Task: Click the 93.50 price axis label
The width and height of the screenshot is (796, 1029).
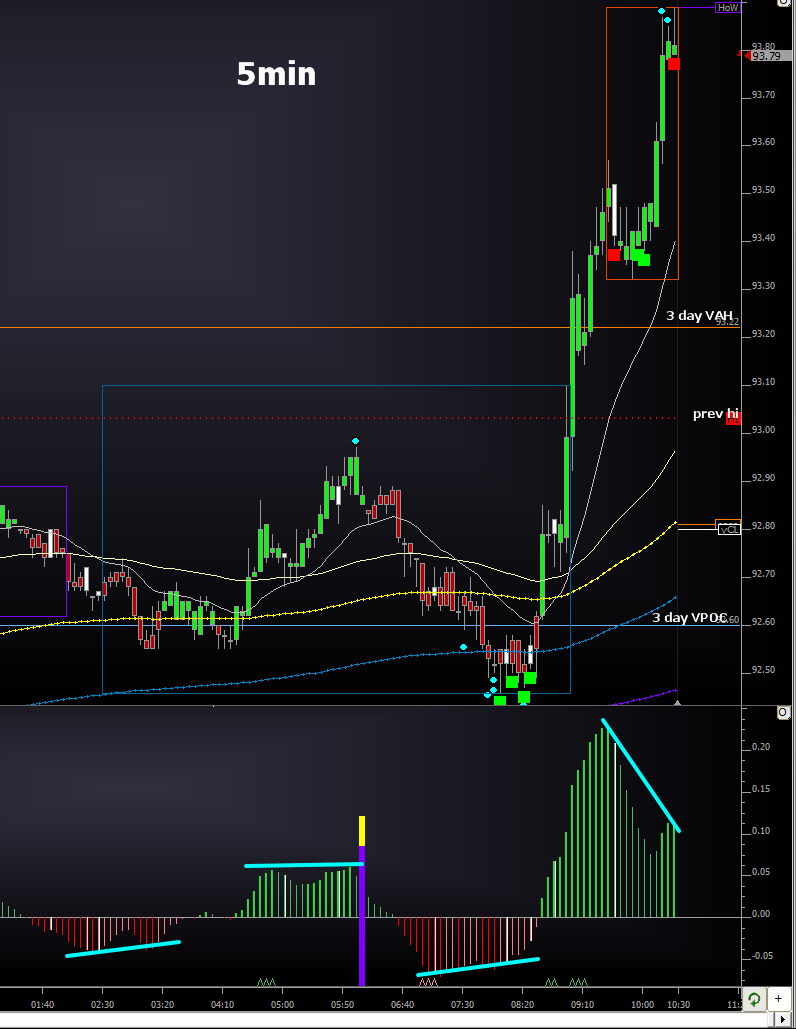Action: [763, 190]
